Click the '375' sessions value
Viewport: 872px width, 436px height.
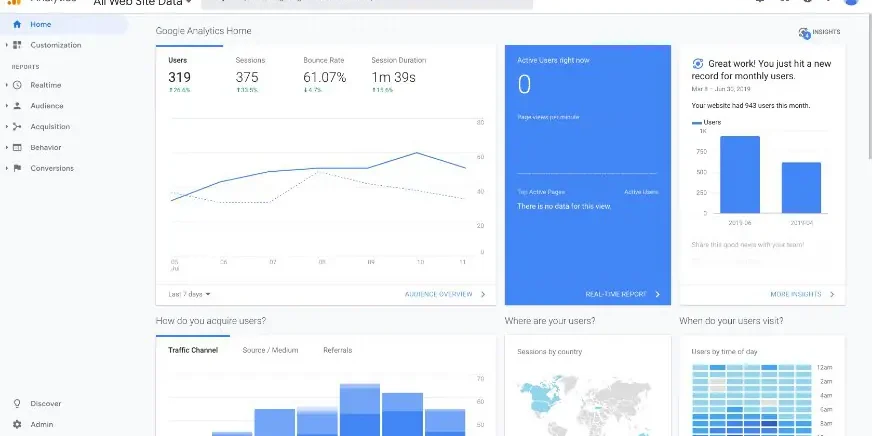(x=247, y=77)
